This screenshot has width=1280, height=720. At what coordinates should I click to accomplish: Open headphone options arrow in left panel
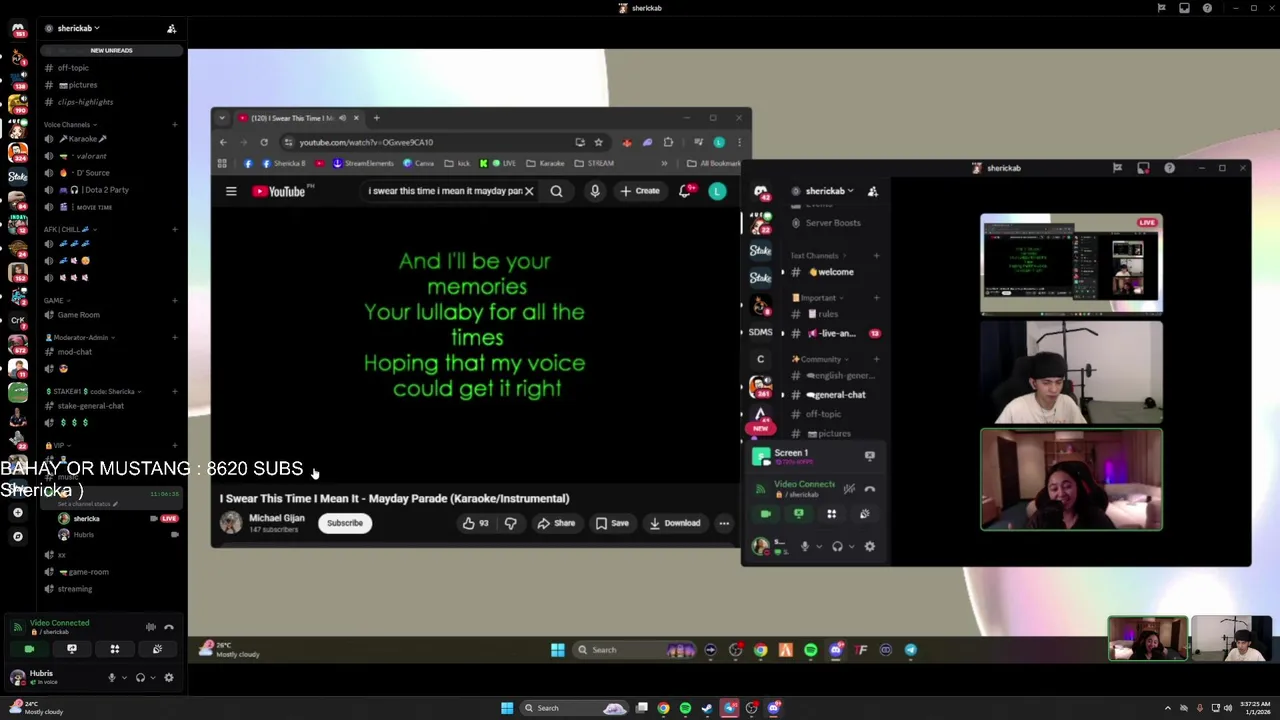152,677
